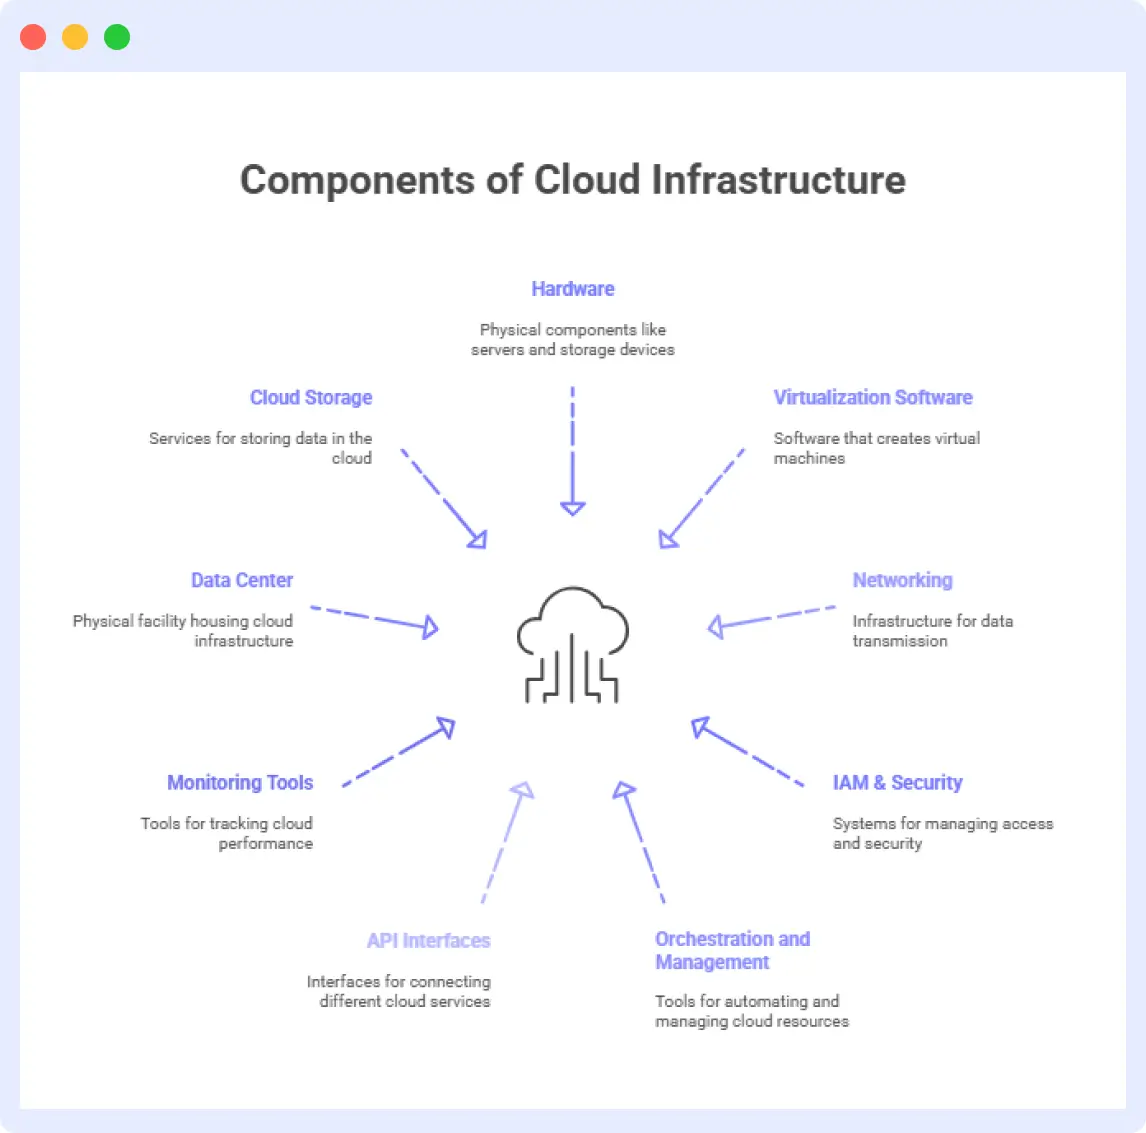Select text 'Physical facility housing cloud infrastructure'
The image size is (1146, 1133).
183,631
